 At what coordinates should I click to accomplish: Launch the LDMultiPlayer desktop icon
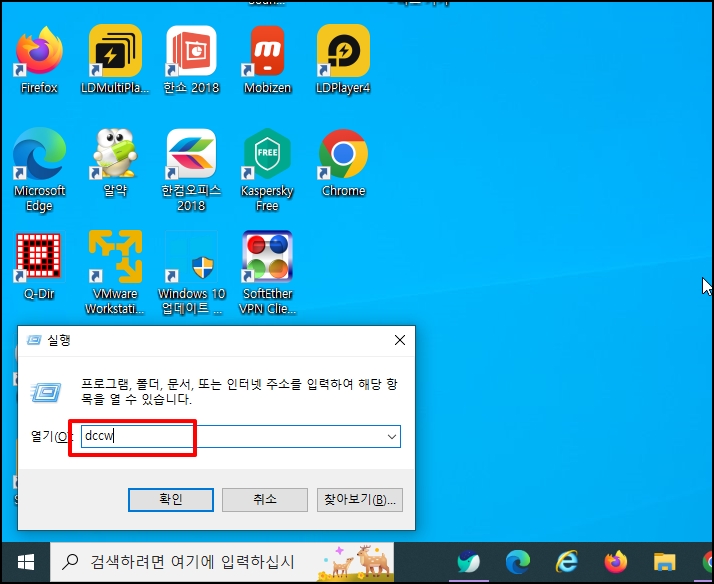coord(115,59)
